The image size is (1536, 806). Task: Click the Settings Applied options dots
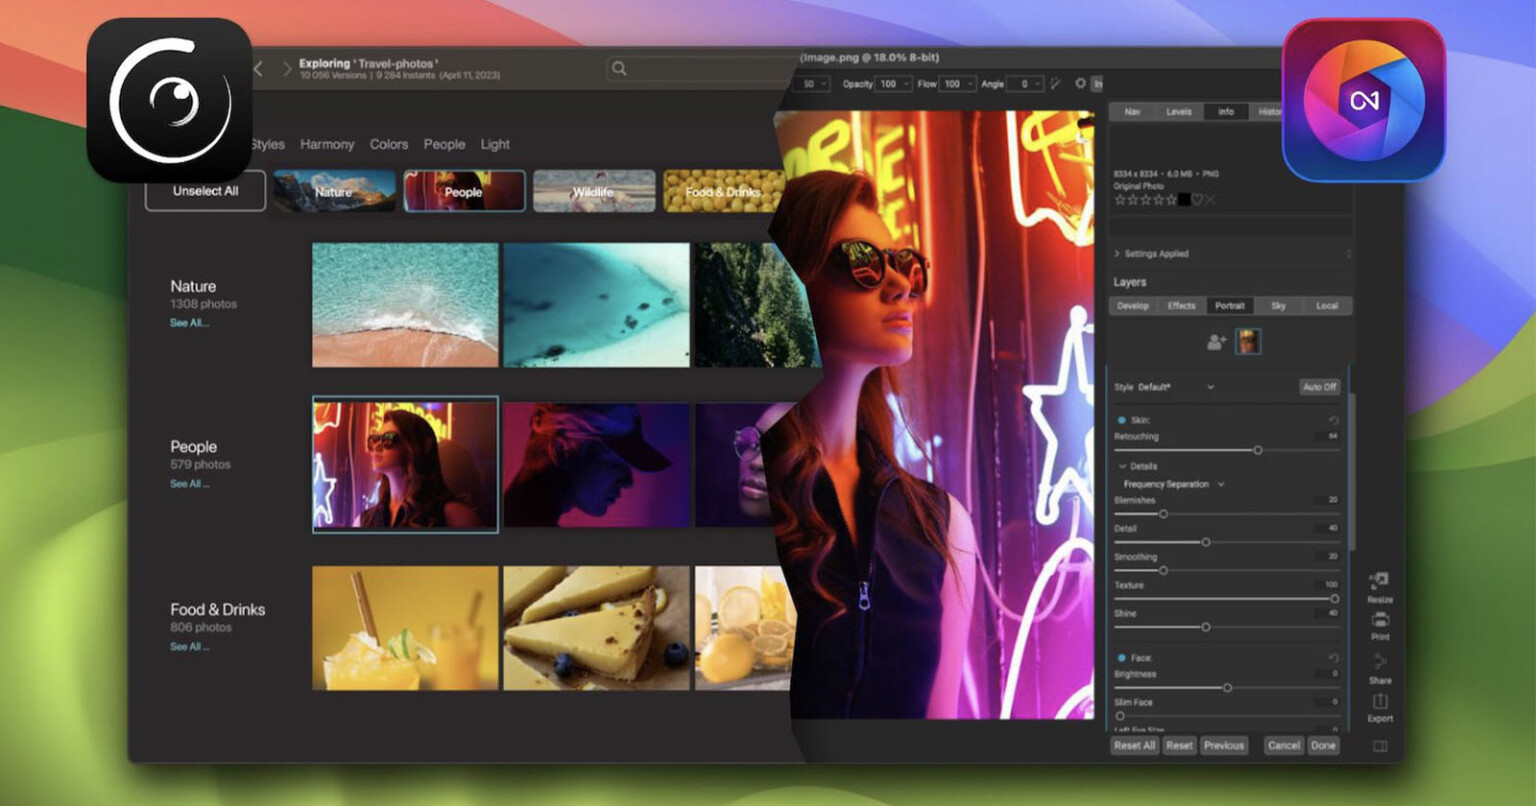click(x=1348, y=254)
